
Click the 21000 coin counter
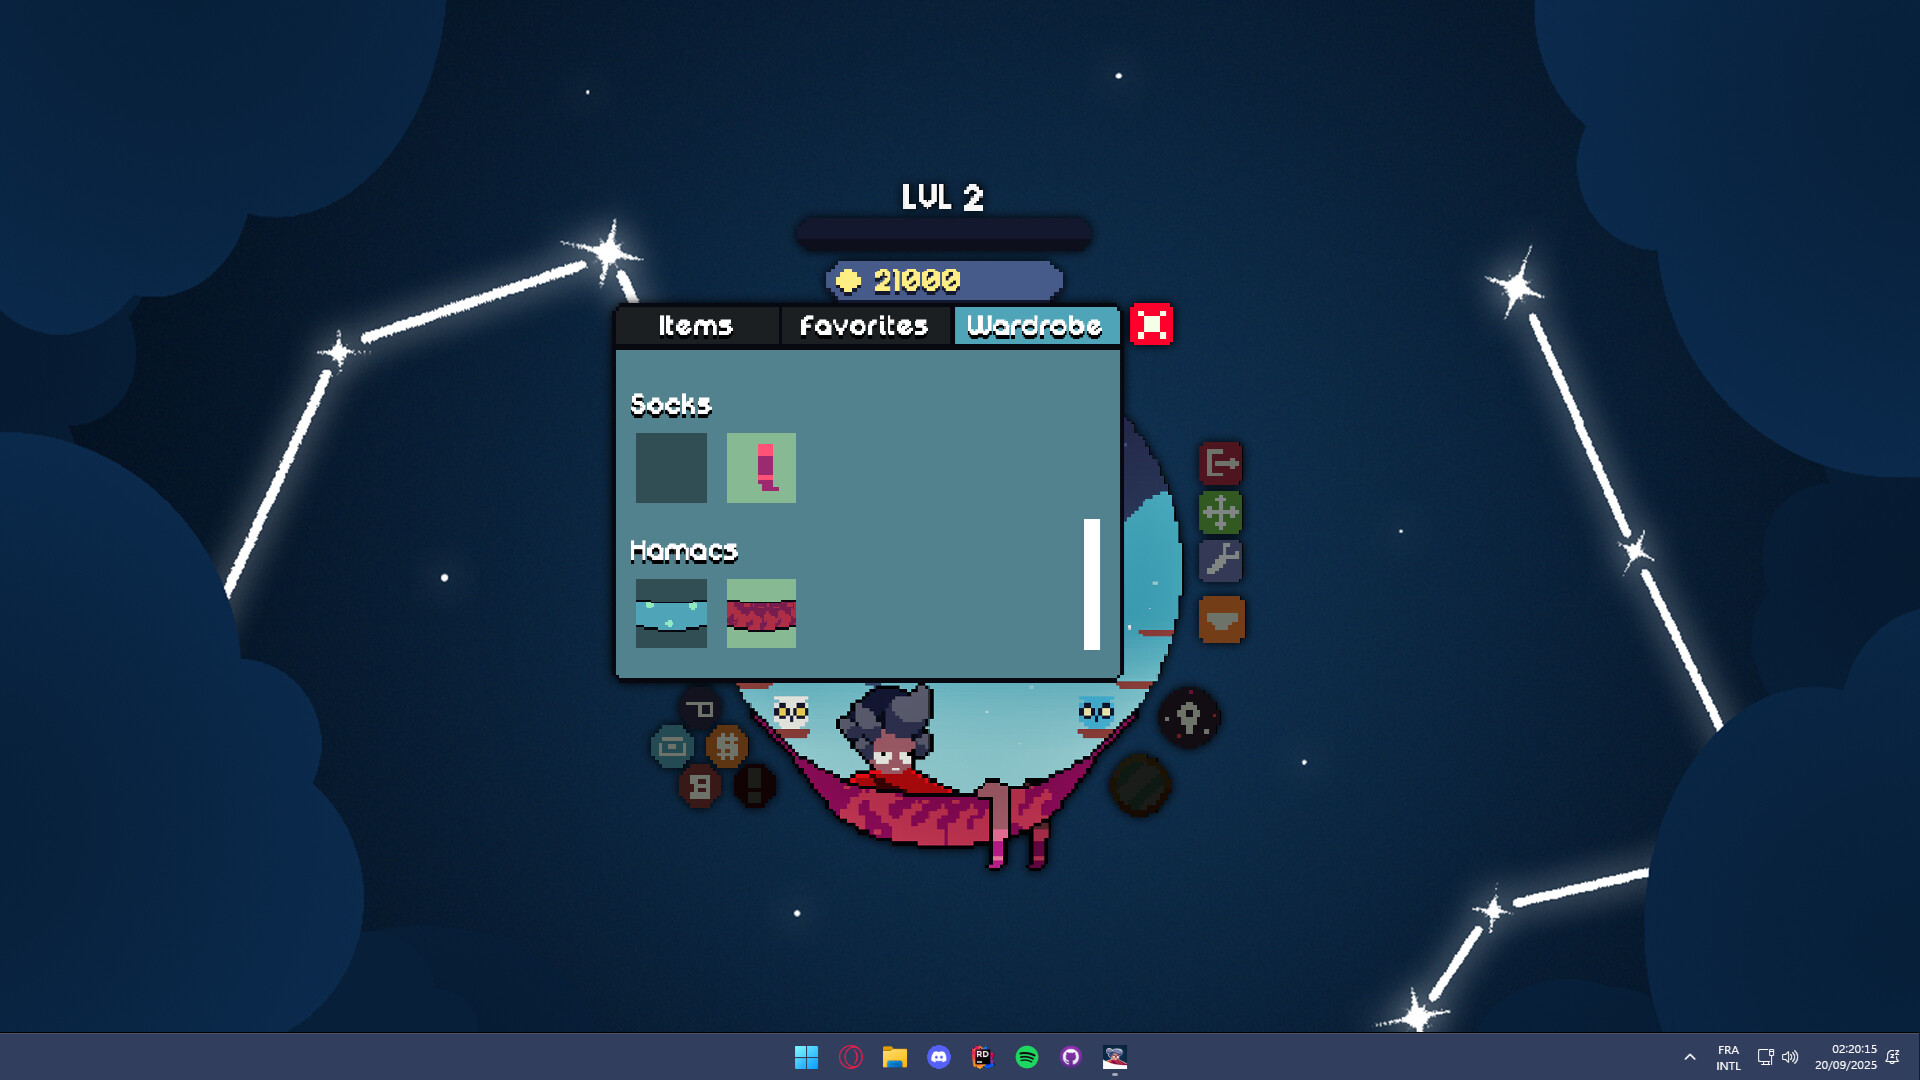(x=941, y=281)
